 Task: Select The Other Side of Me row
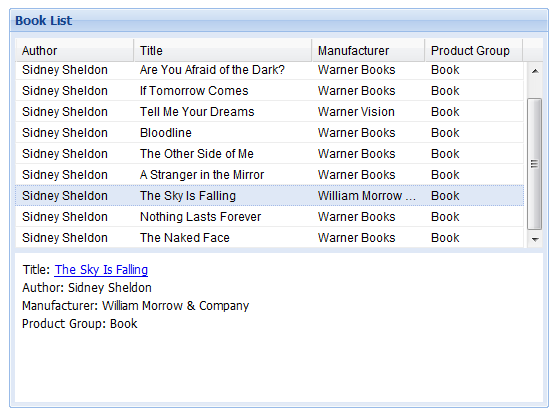click(x=270, y=154)
